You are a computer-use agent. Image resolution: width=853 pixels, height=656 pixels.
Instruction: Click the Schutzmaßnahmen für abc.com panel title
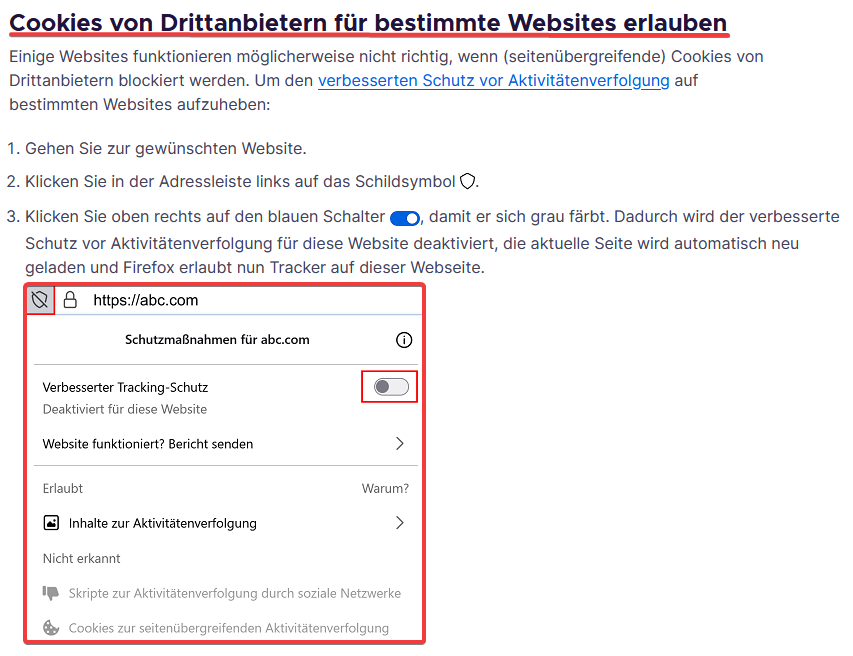[x=217, y=340]
